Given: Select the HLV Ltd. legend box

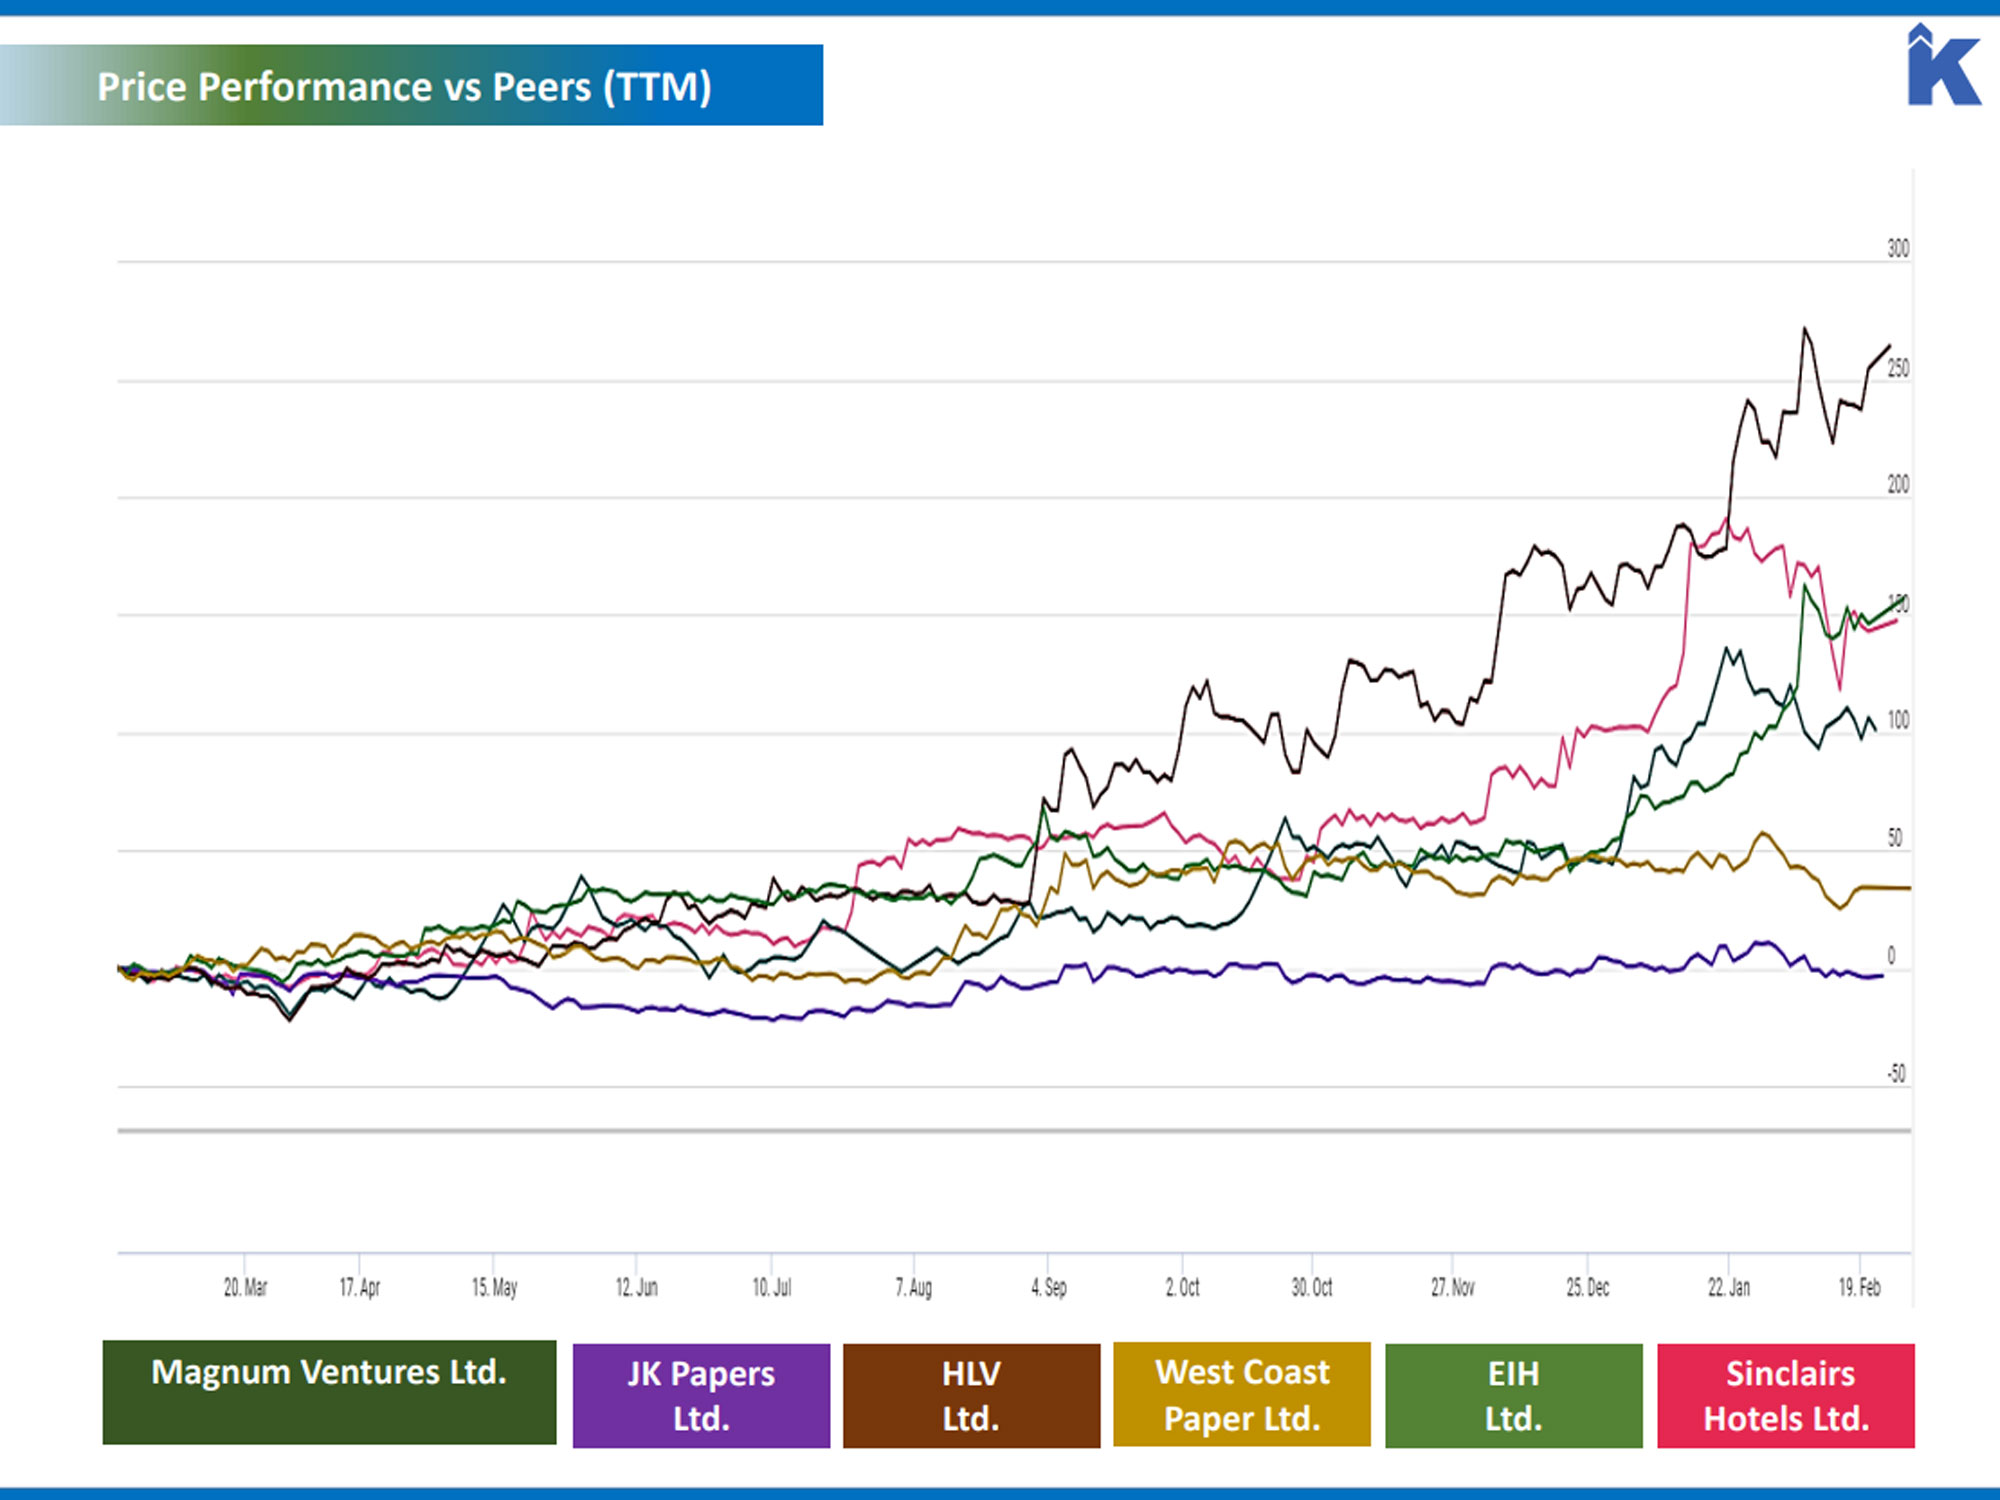Looking at the screenshot, I should coord(971,1395).
